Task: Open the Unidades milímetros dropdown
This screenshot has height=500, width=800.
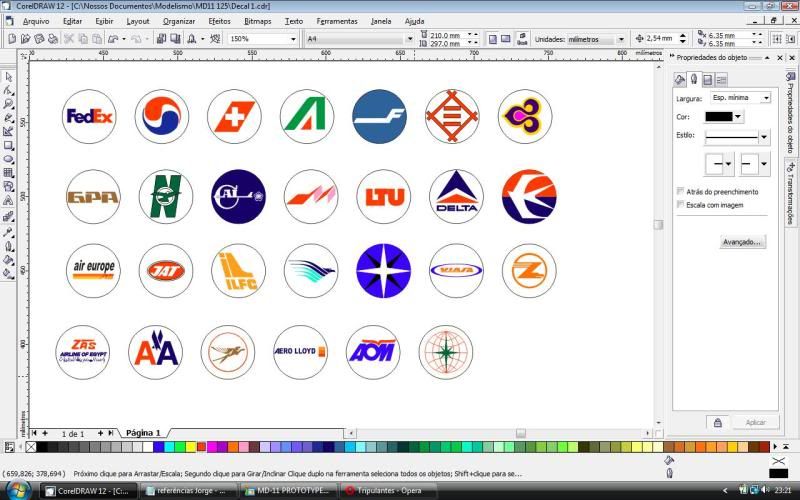Action: pyautogui.click(x=620, y=39)
